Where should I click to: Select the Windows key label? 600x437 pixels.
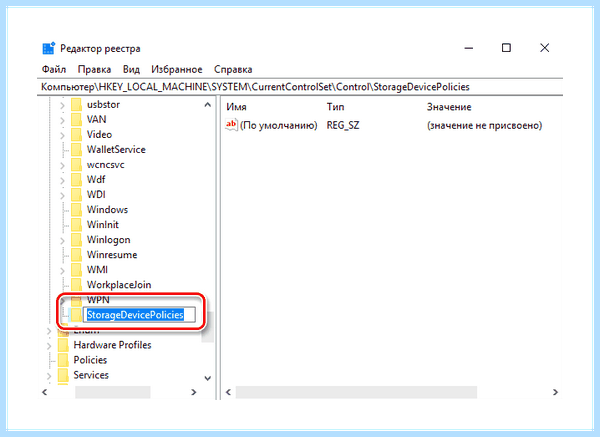108,210
